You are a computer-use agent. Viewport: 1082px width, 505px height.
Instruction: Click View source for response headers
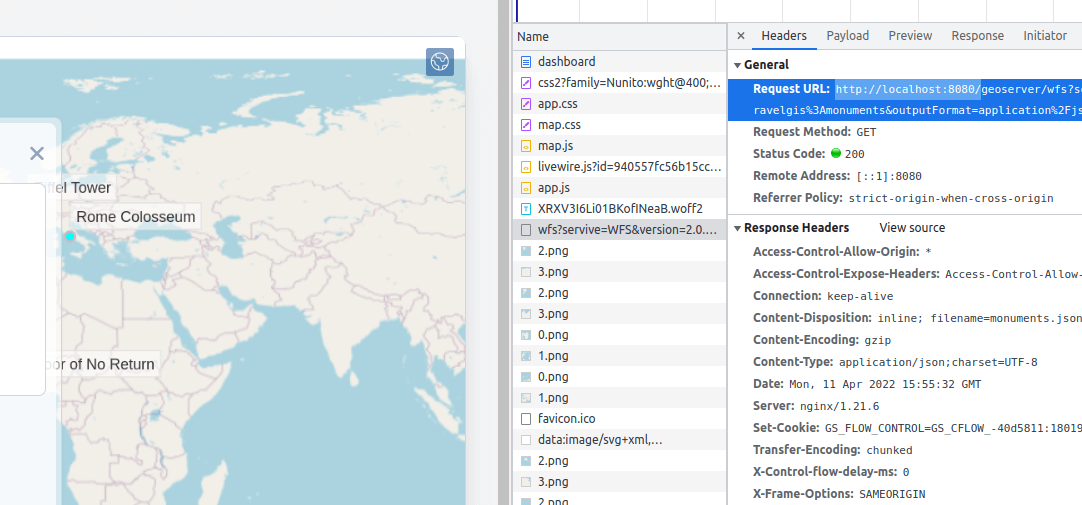tap(912, 228)
